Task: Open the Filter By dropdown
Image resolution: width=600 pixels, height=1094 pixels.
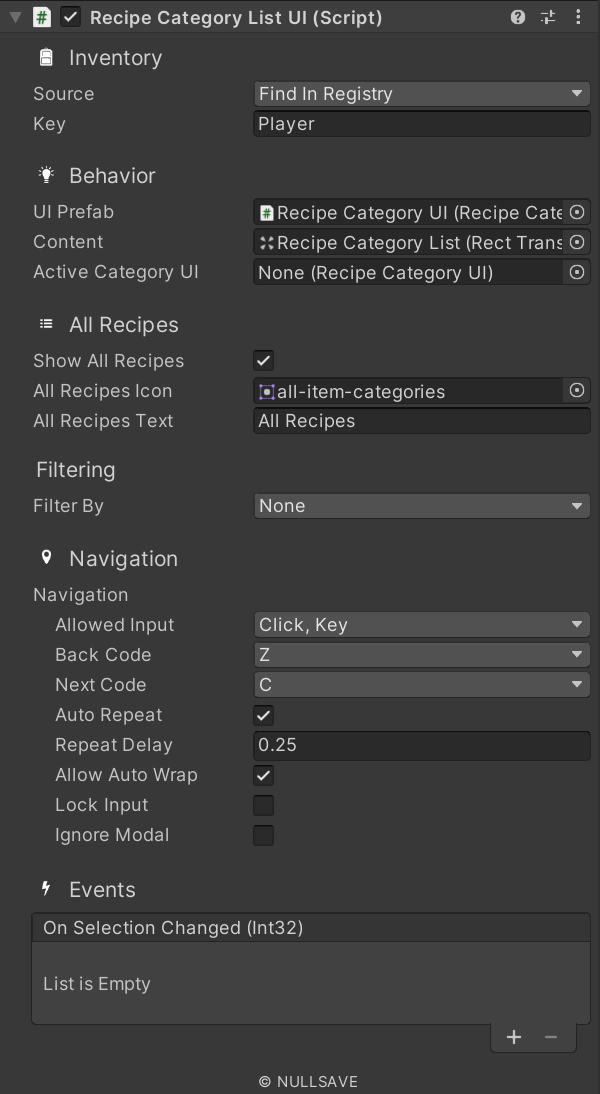Action: pos(420,505)
